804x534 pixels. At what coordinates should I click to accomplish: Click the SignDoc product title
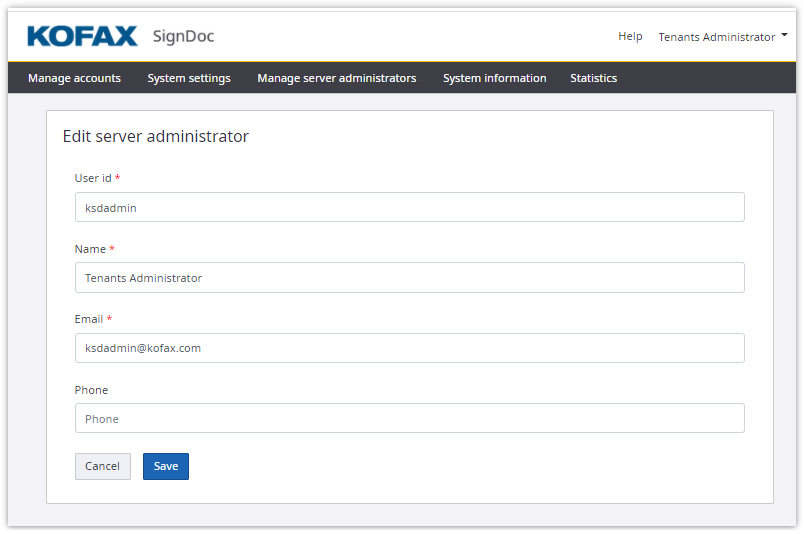coord(183,37)
